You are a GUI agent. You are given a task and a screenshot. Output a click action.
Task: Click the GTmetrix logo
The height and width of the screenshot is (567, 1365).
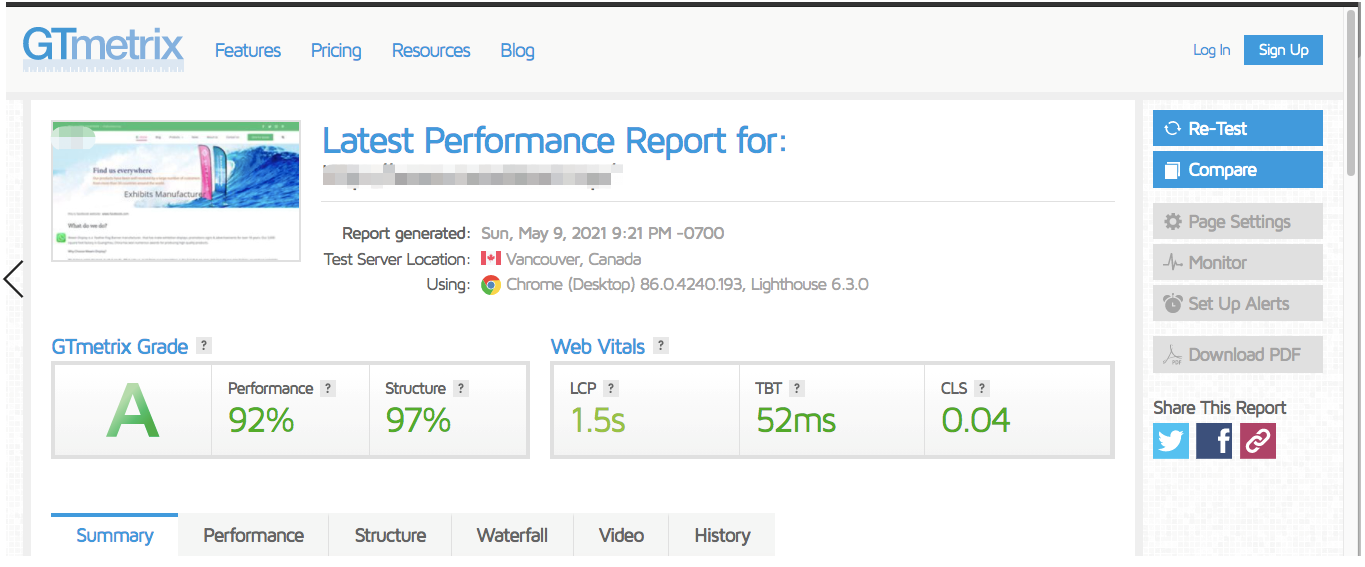click(103, 48)
